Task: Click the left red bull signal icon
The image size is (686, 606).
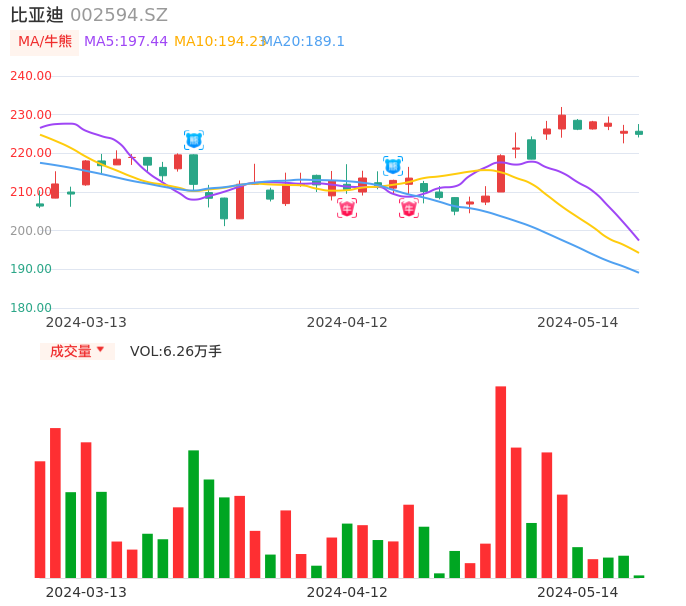Action: (x=347, y=208)
